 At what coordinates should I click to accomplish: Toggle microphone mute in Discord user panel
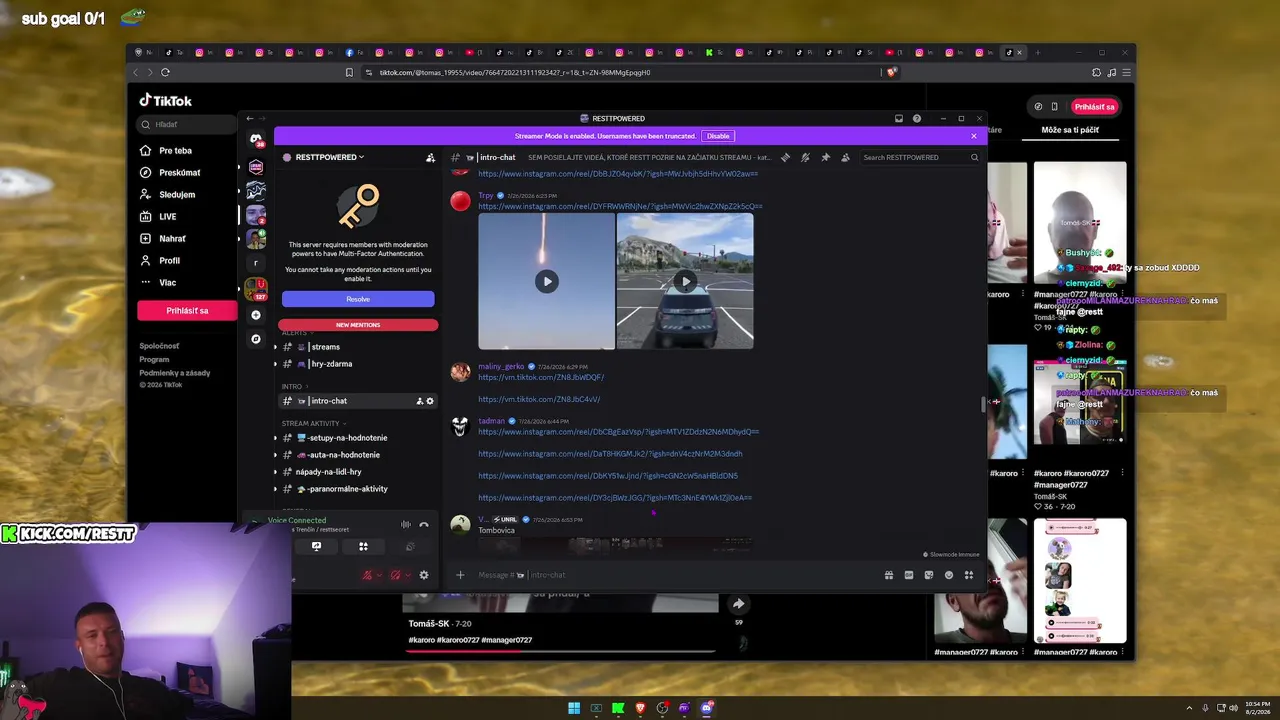pos(367,575)
